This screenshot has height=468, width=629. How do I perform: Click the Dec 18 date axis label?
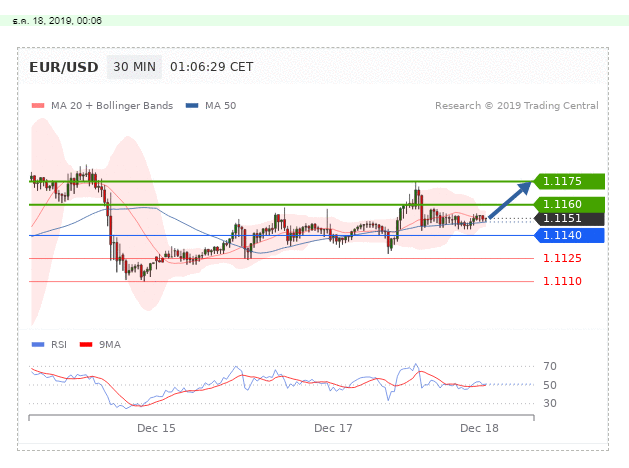click(479, 428)
